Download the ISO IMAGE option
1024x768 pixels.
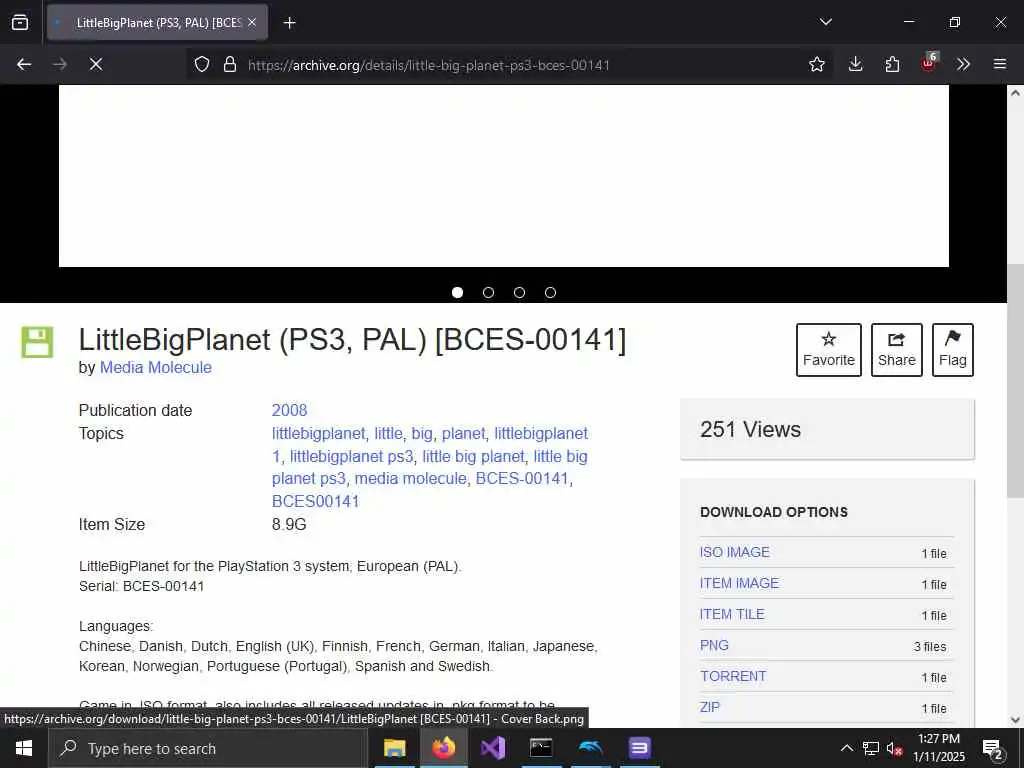pos(735,552)
